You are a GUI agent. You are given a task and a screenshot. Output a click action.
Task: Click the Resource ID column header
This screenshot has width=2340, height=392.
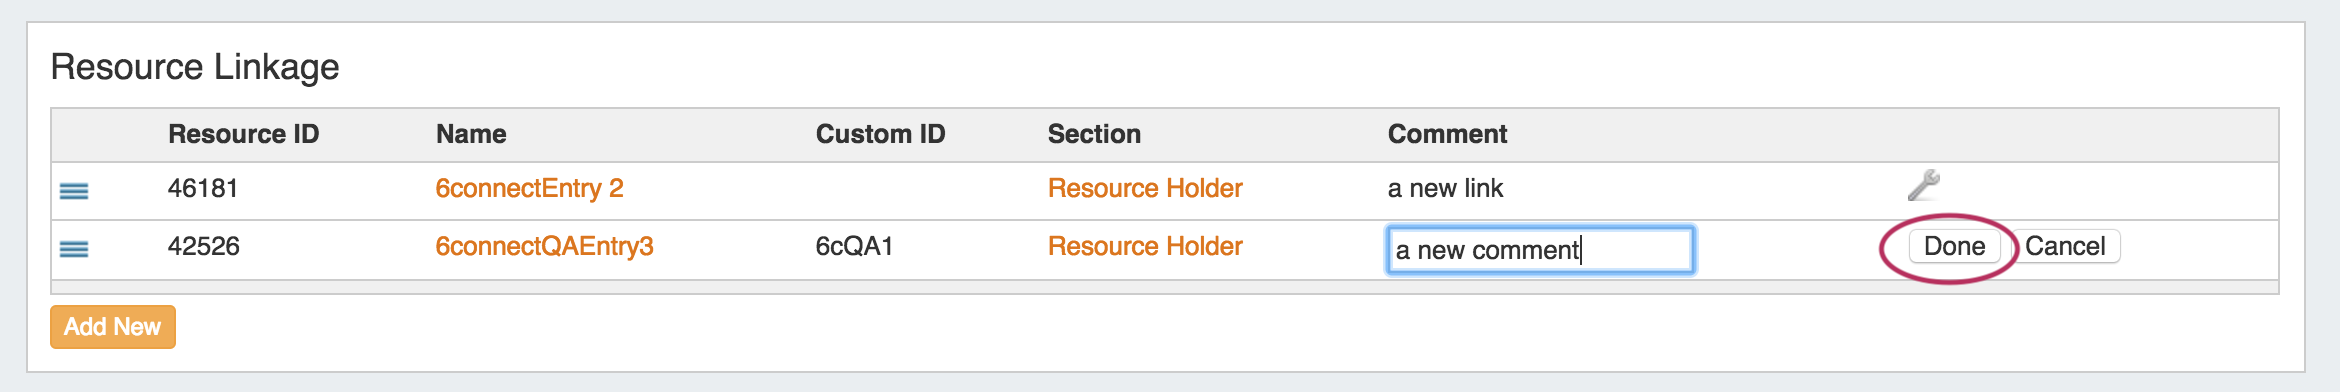243,134
